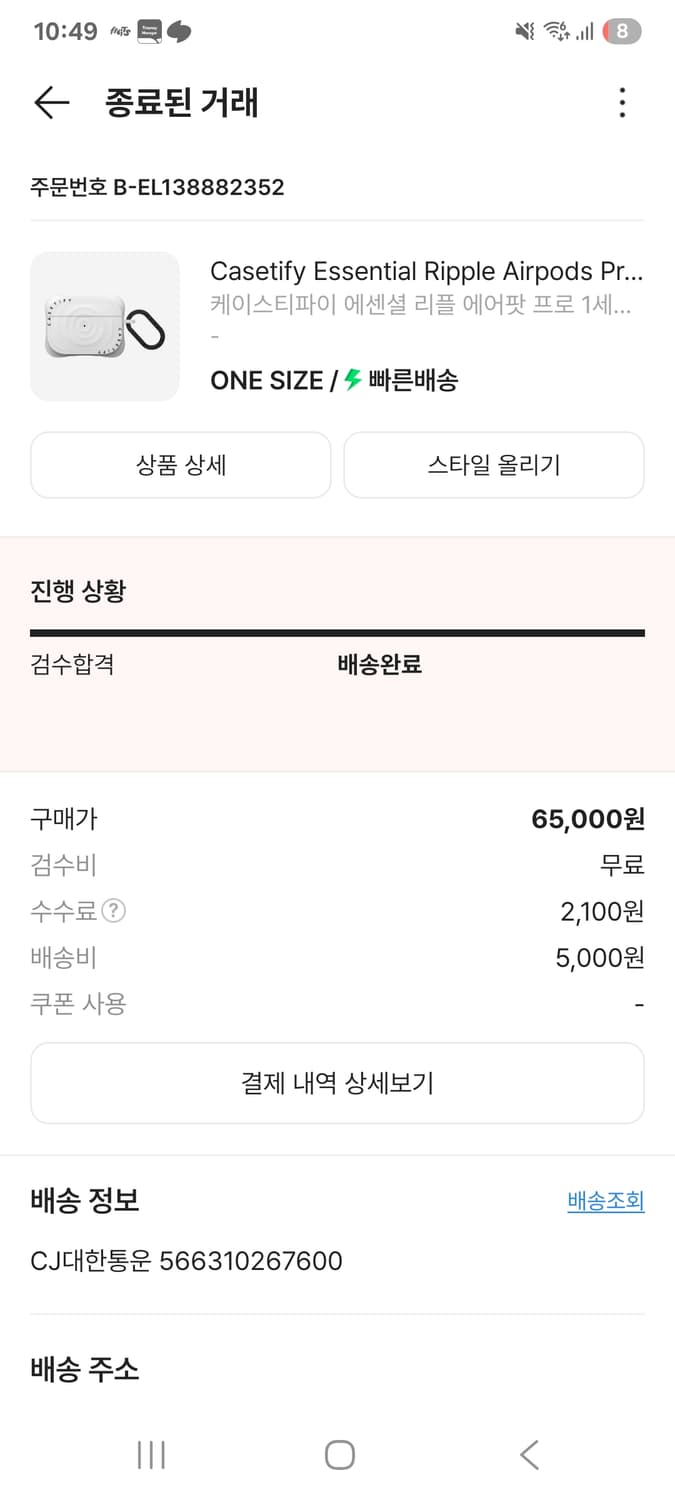
Task: Open the Casetify AirPods case thumbnail
Action: 105,326
